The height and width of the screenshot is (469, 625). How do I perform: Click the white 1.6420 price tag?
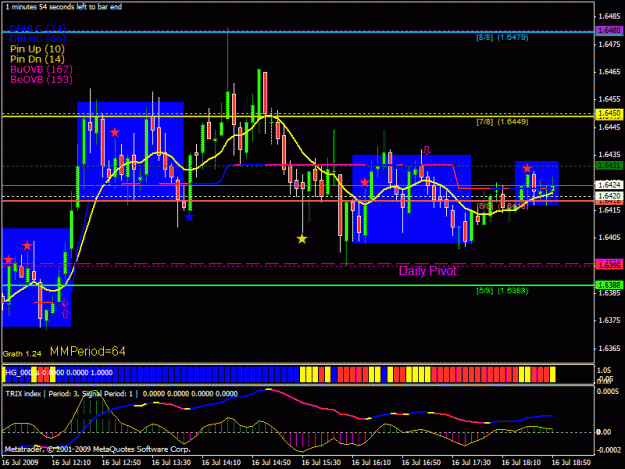[609, 196]
